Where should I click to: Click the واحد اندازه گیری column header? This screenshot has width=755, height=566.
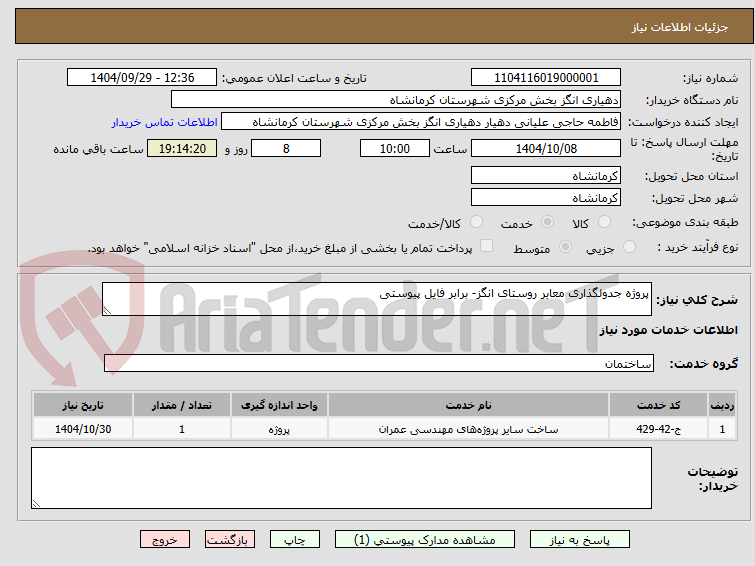[x=279, y=405]
